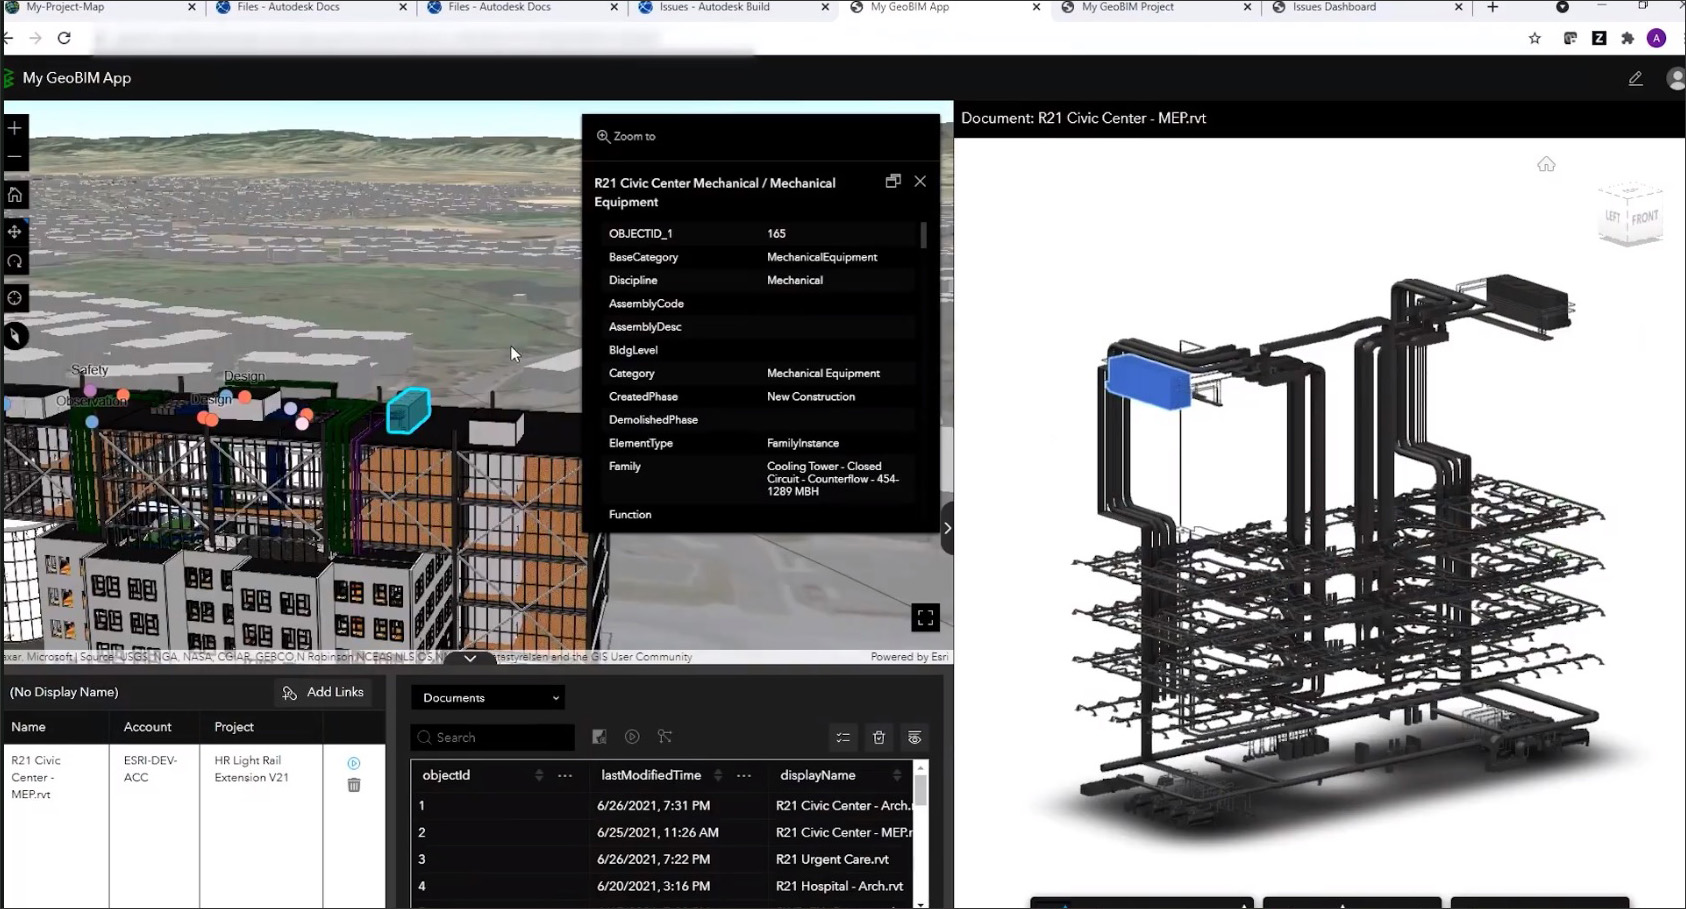This screenshot has height=909, width=1686.
Task: Click the LEFT face of view cube
Action: click(x=1613, y=216)
